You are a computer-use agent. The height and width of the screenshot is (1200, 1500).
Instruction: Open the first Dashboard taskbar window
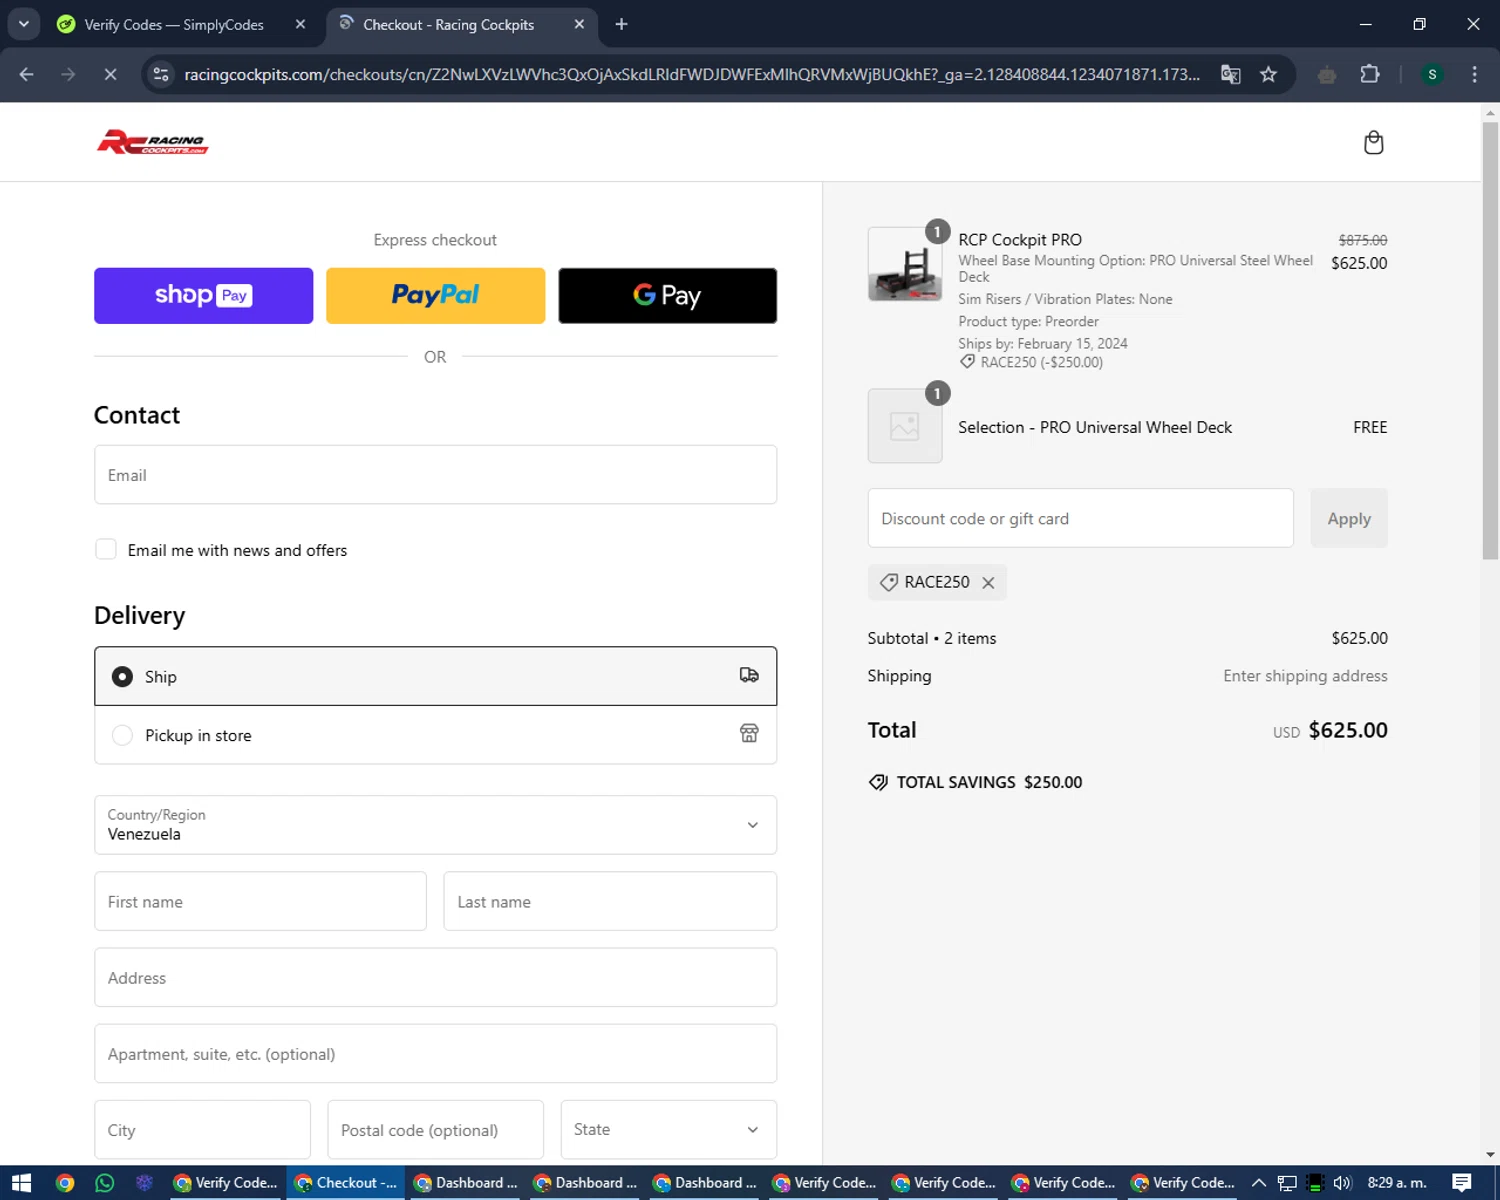[465, 1183]
